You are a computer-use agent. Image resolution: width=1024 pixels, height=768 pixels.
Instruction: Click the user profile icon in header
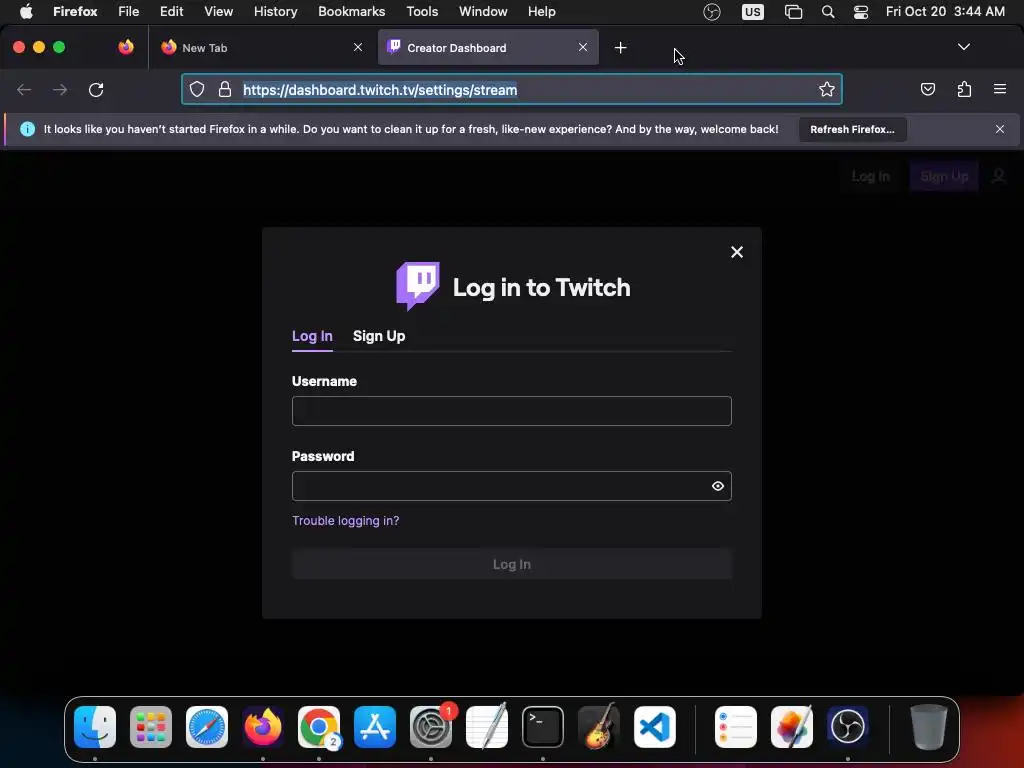[999, 176]
